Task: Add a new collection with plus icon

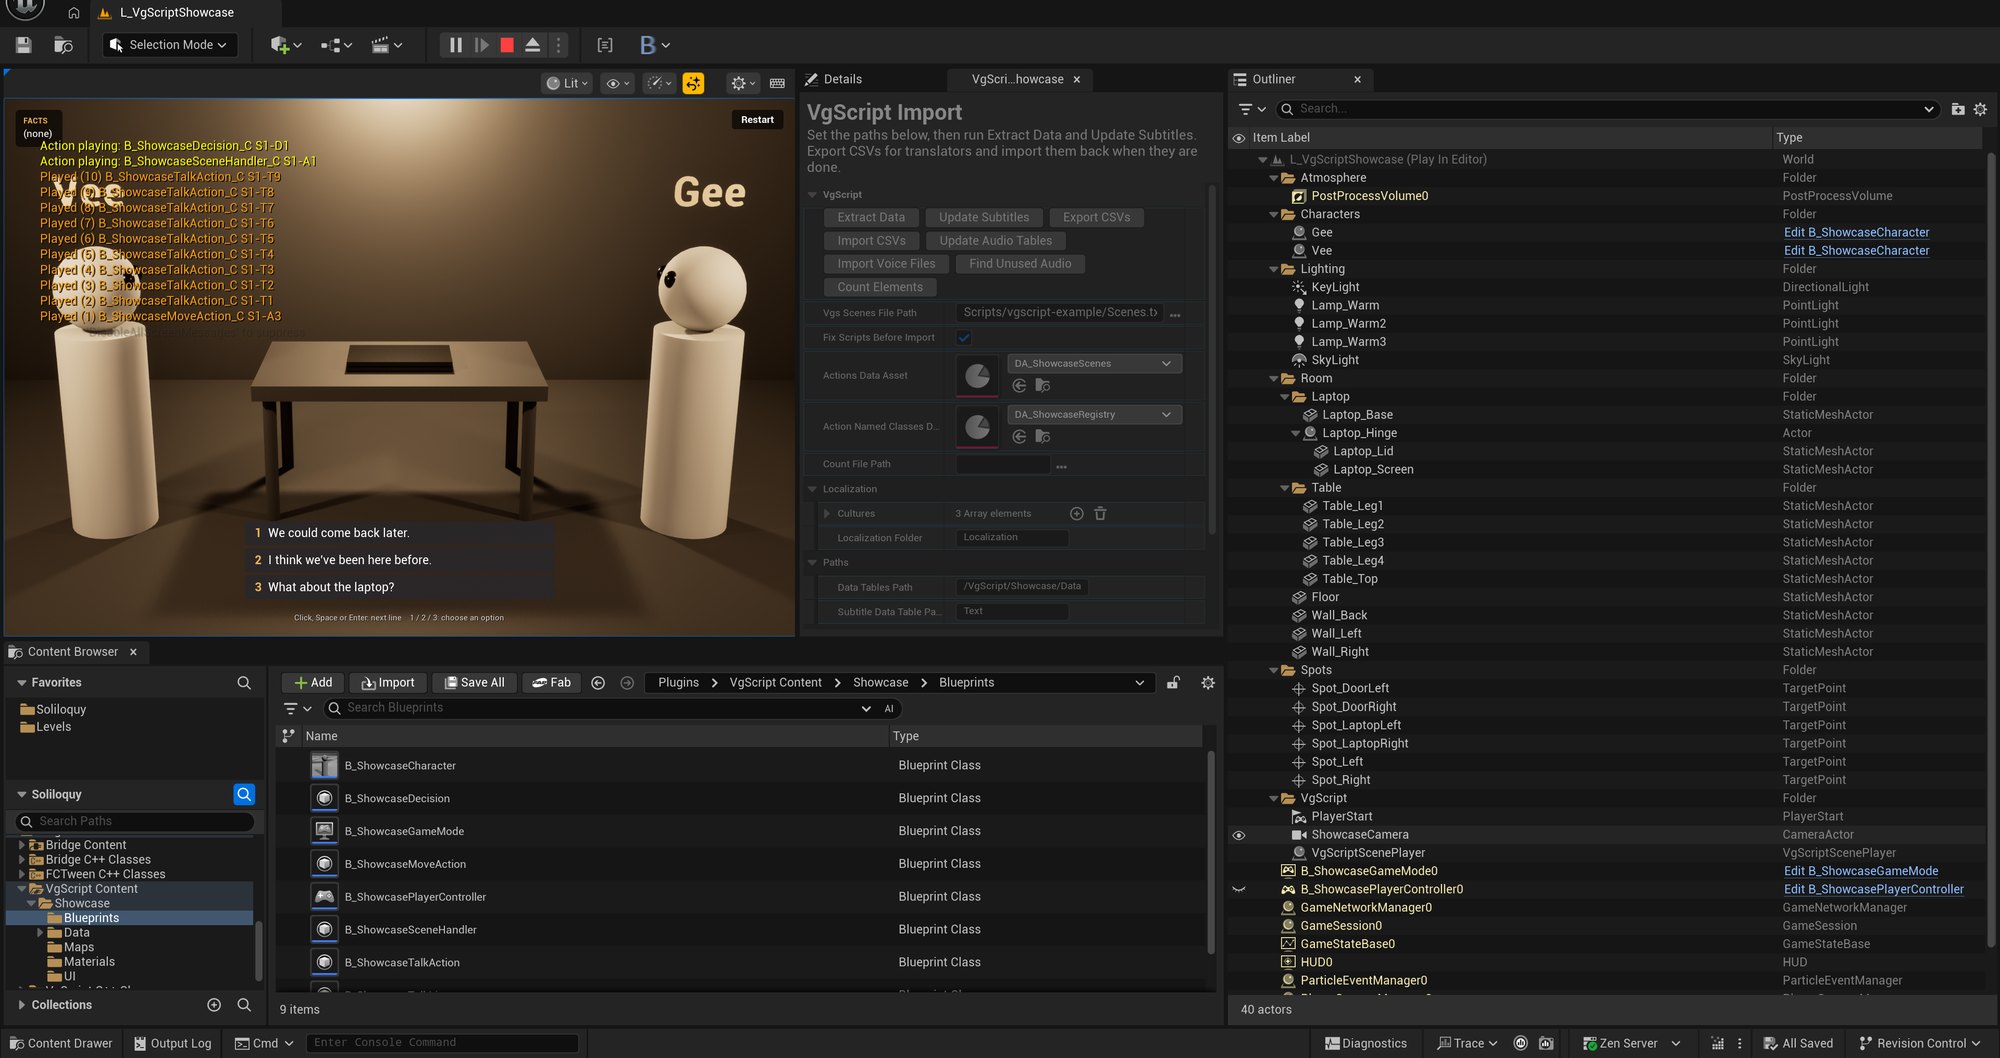Action: coord(213,1005)
